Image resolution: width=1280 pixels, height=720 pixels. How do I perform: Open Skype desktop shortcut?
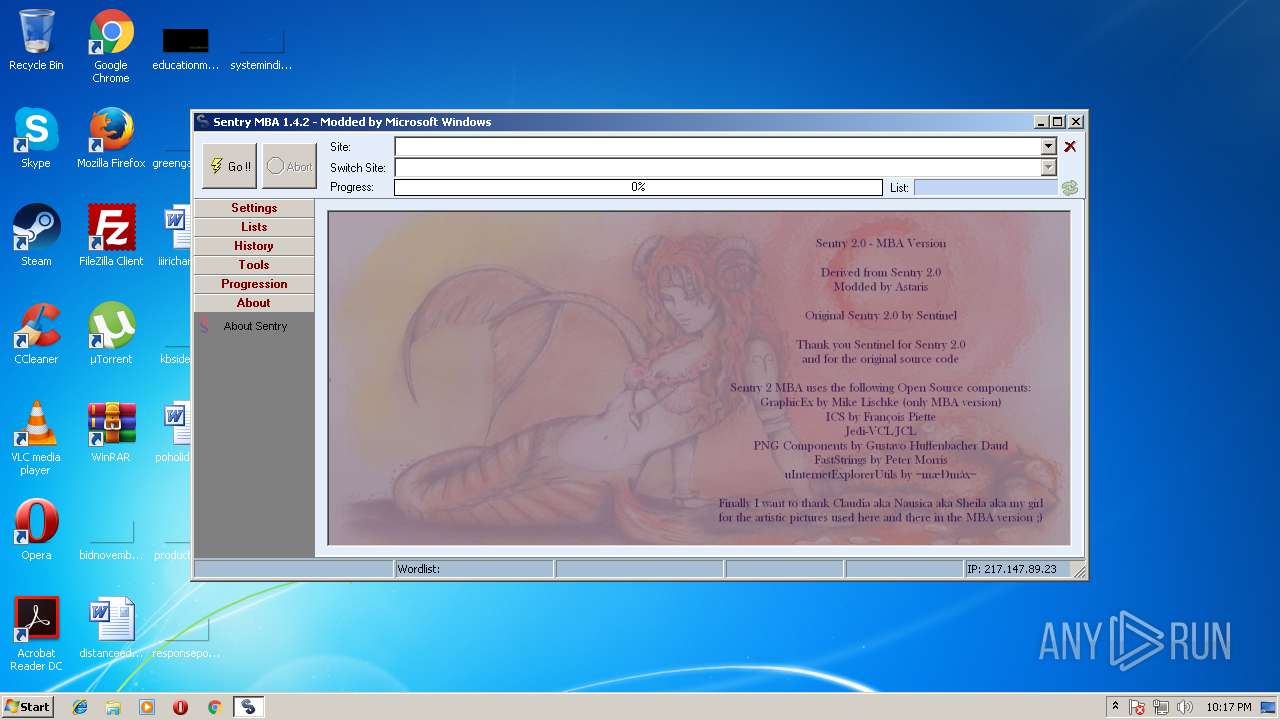(36, 138)
